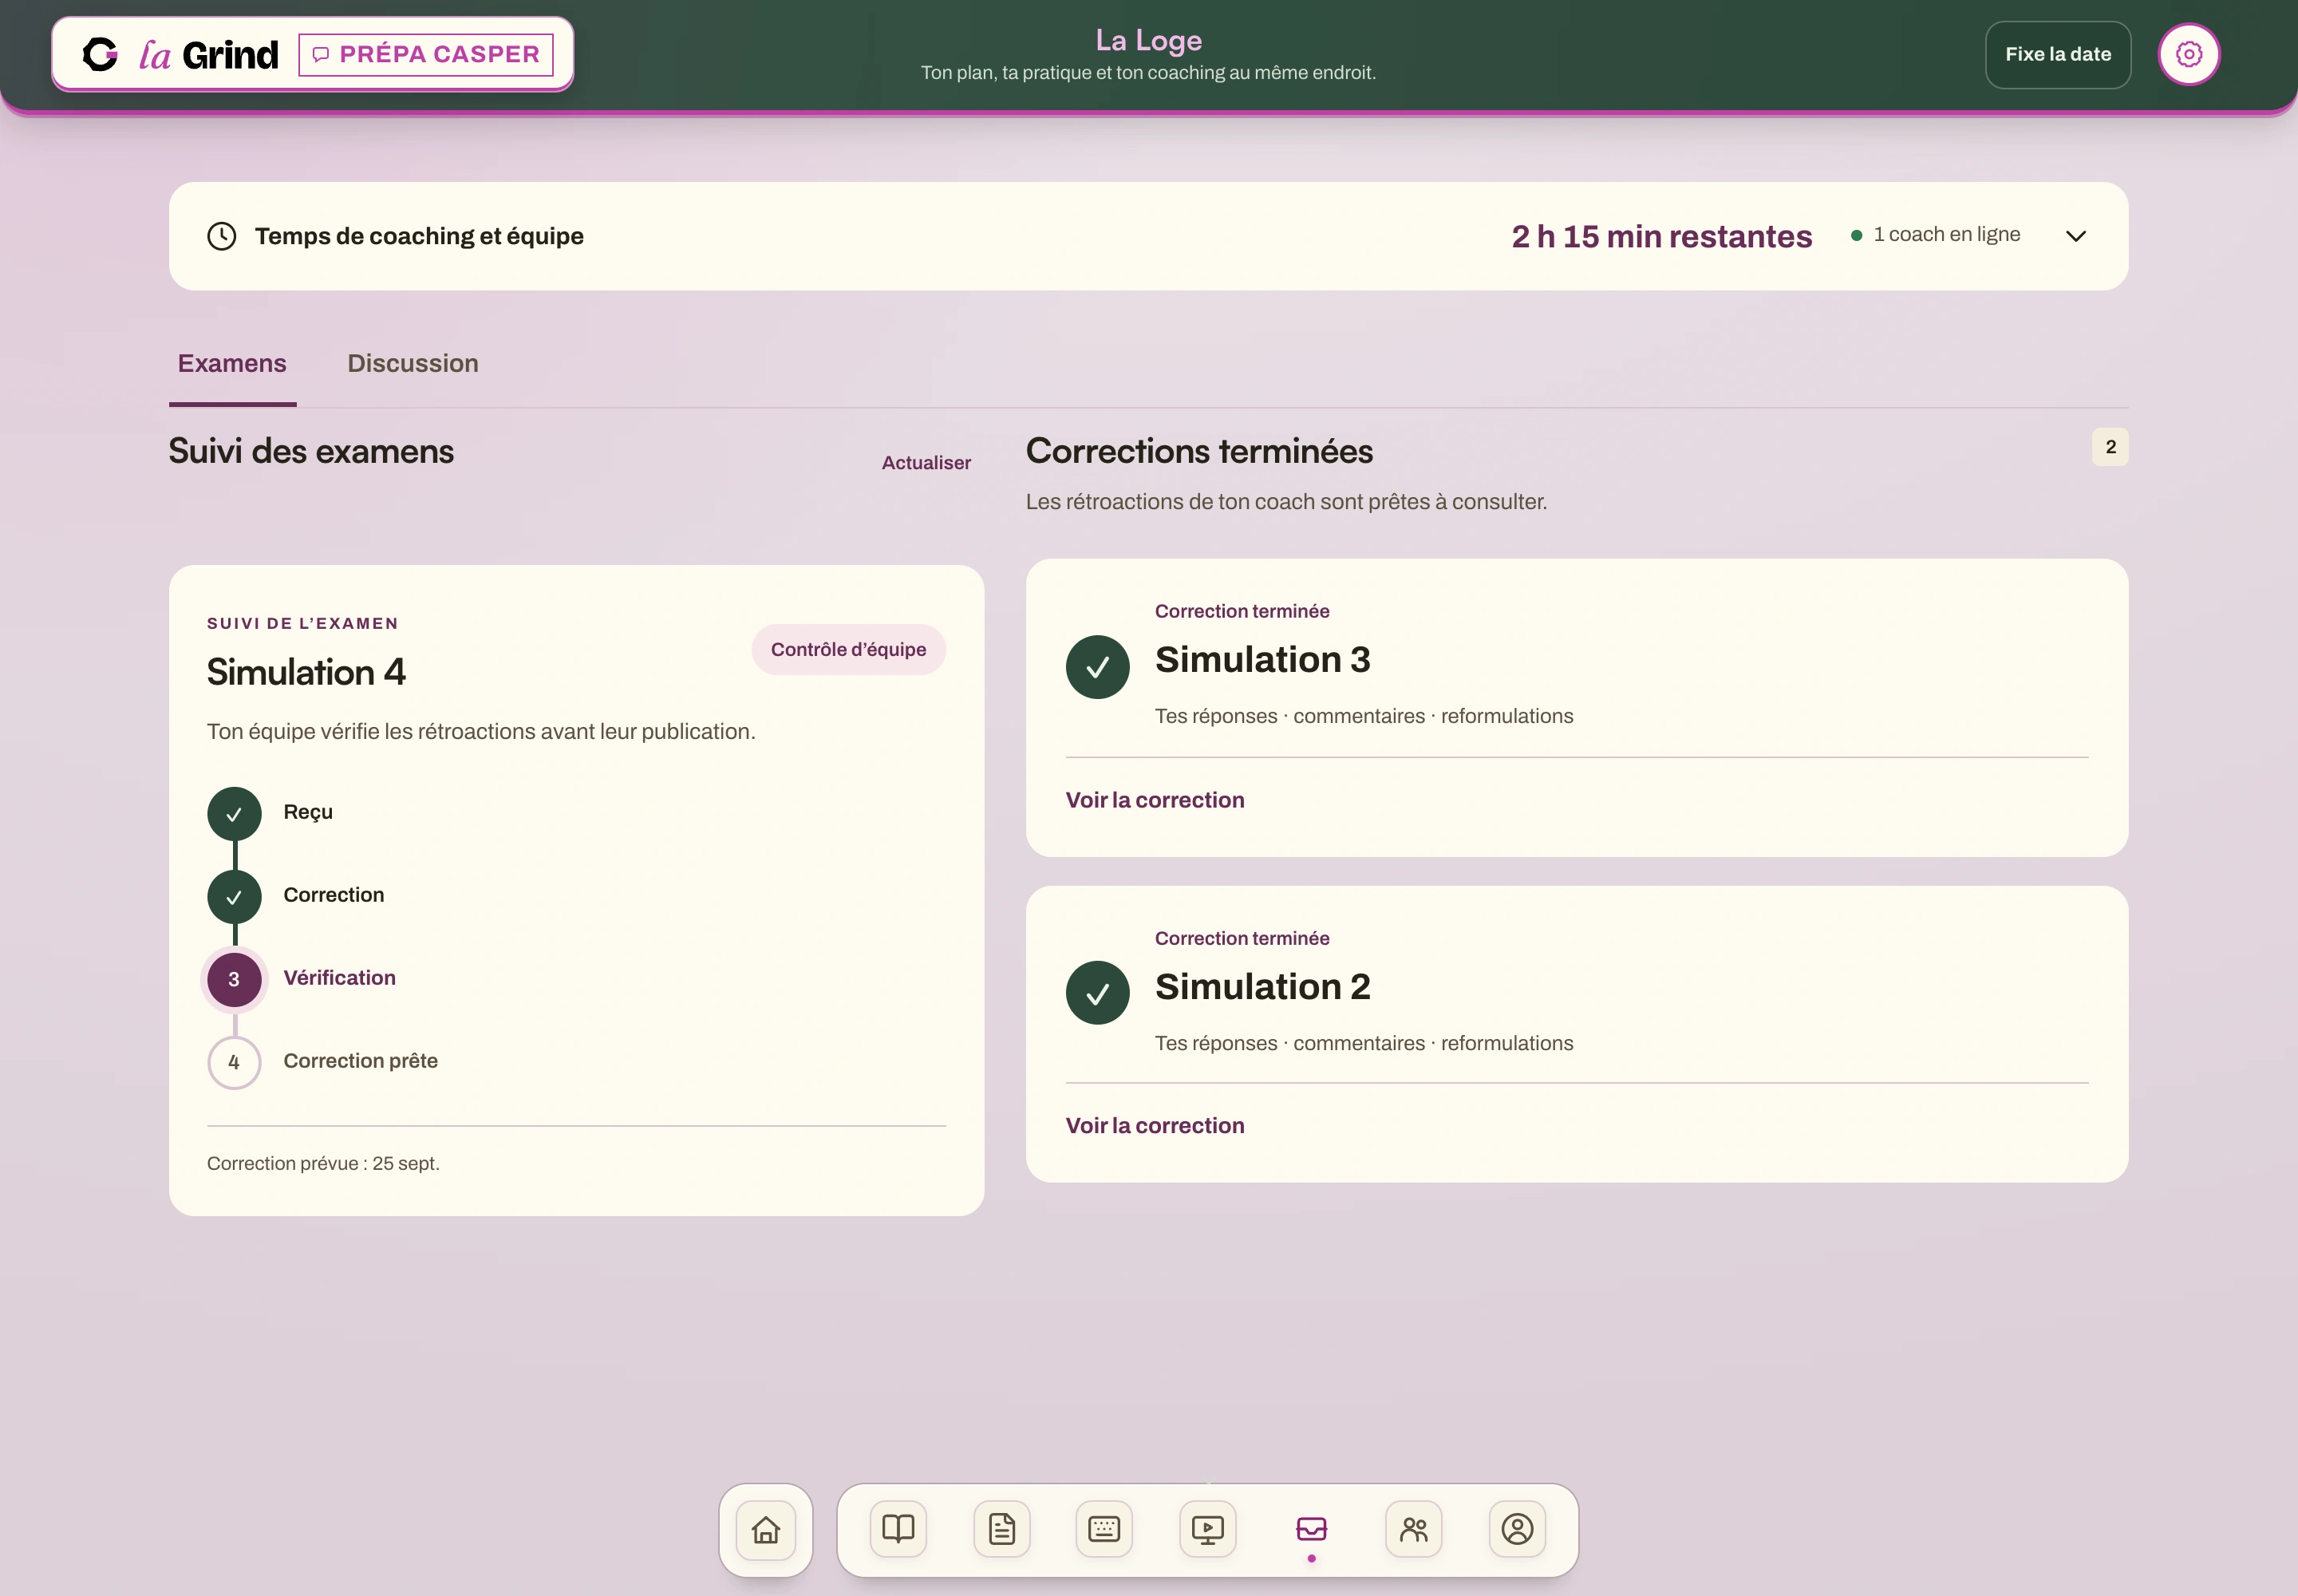Click the La Loge header title
Image resolution: width=2298 pixels, height=1596 pixels.
pyautogui.click(x=1149, y=40)
